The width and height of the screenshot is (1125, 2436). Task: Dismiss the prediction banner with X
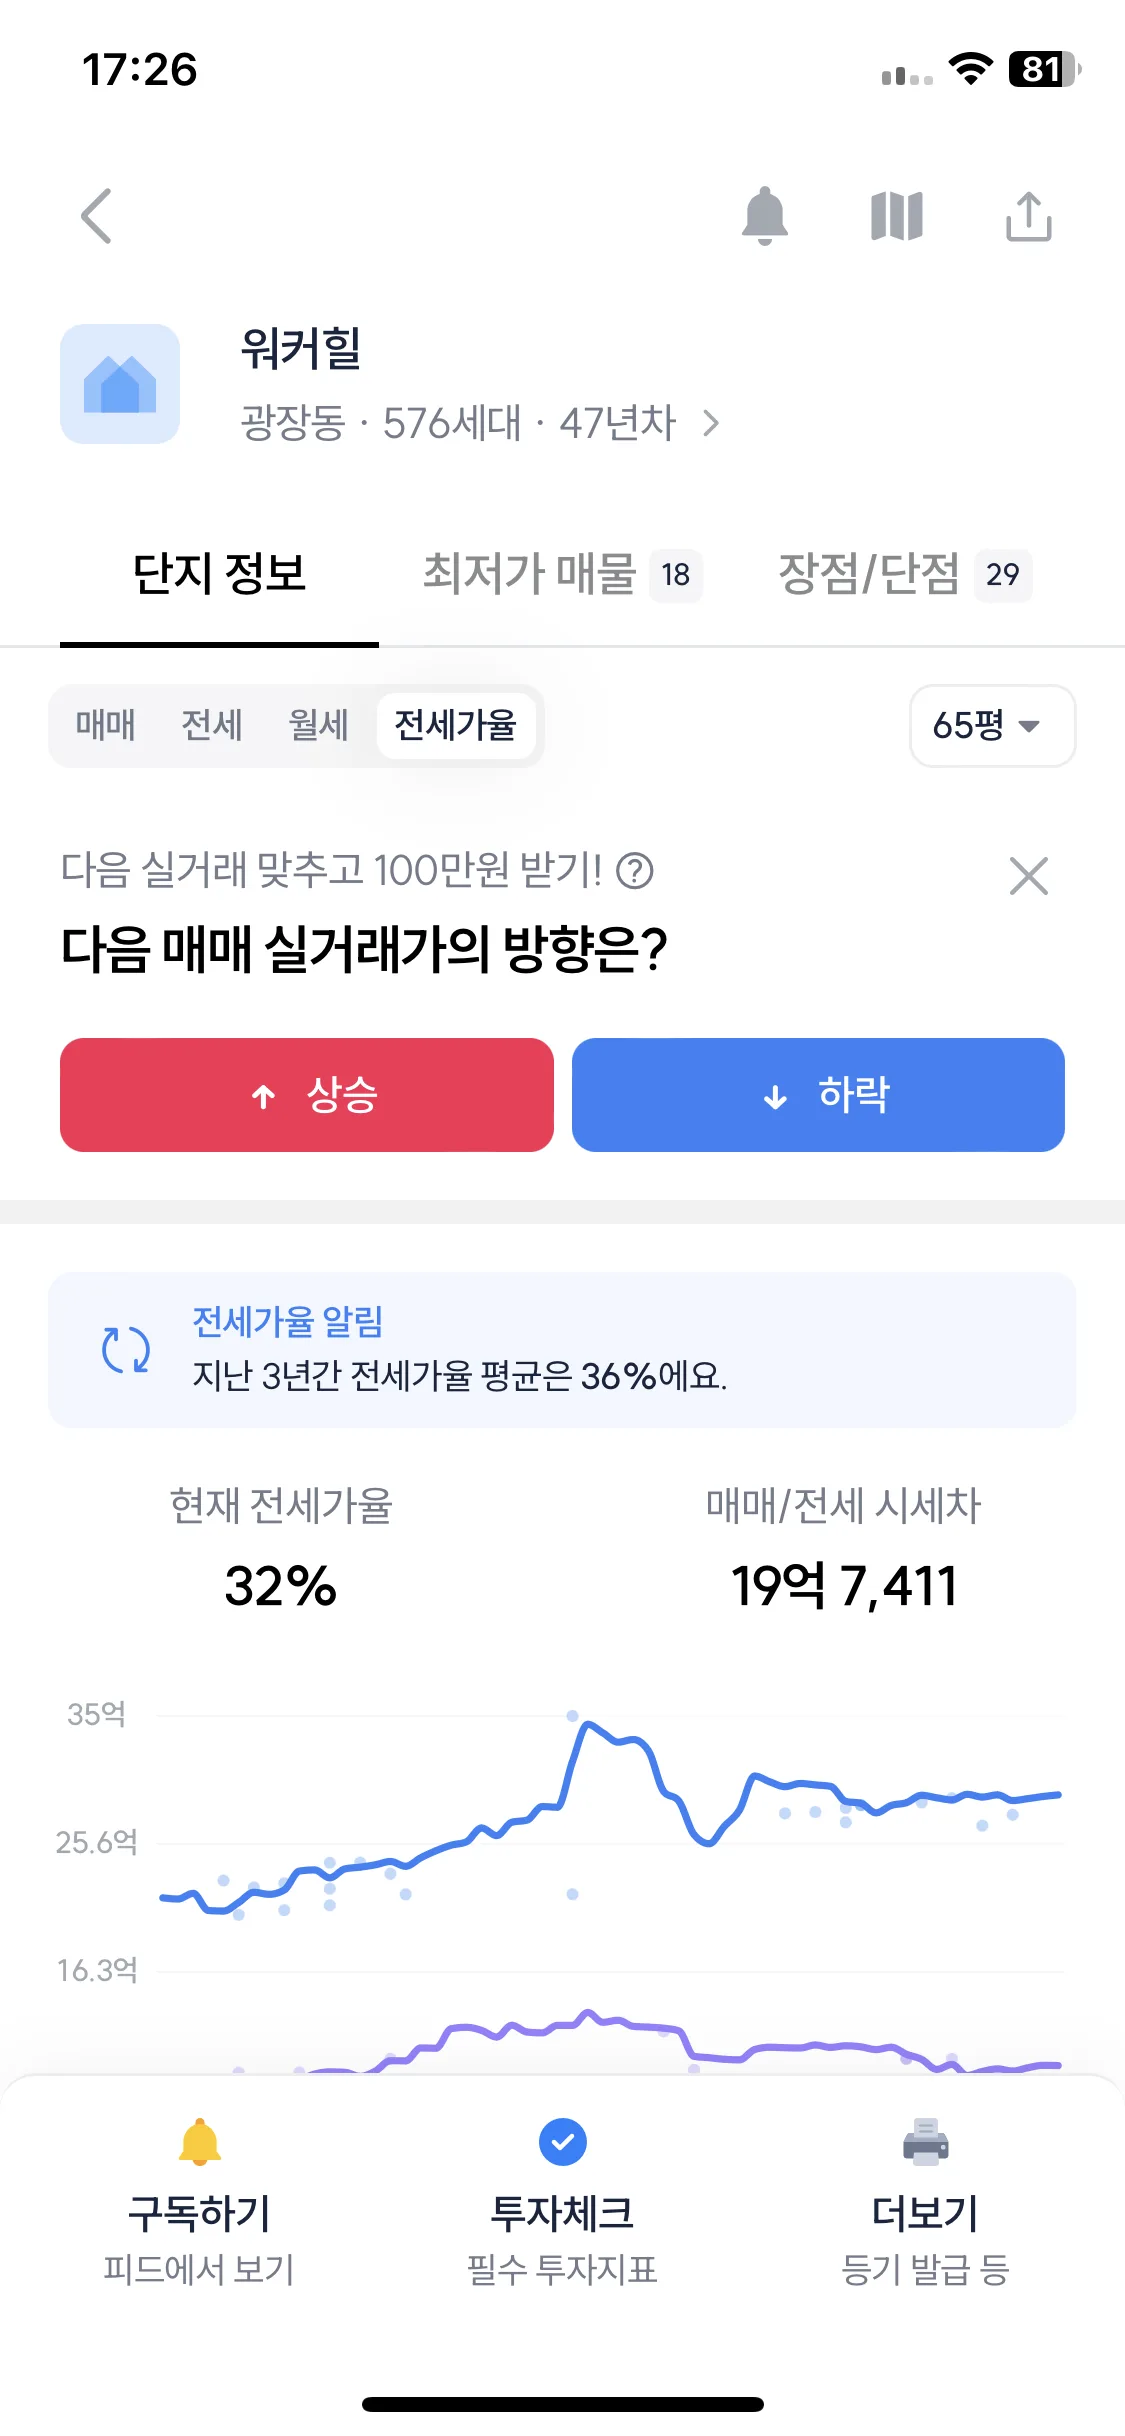[1029, 876]
